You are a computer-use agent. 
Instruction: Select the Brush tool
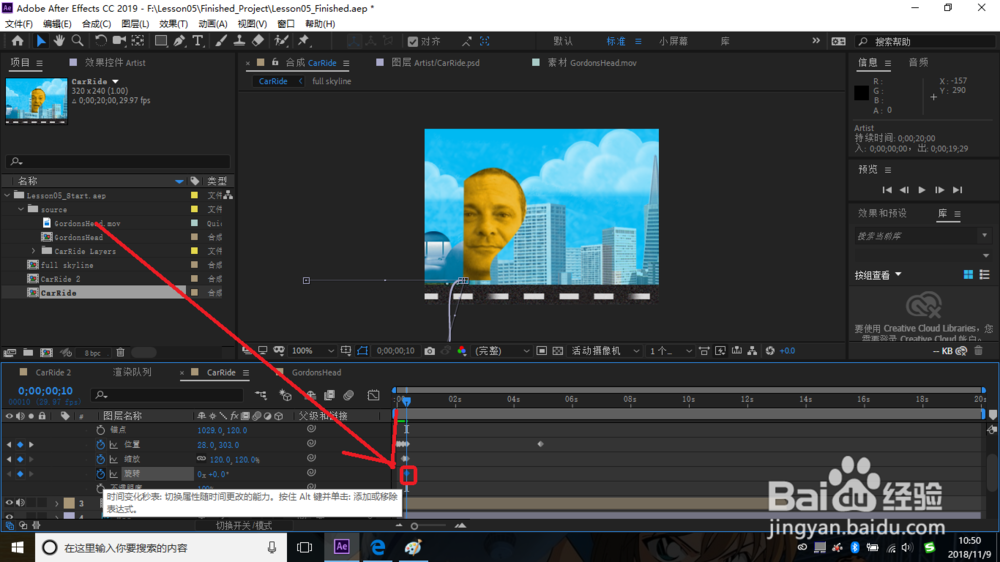pyautogui.click(x=221, y=41)
